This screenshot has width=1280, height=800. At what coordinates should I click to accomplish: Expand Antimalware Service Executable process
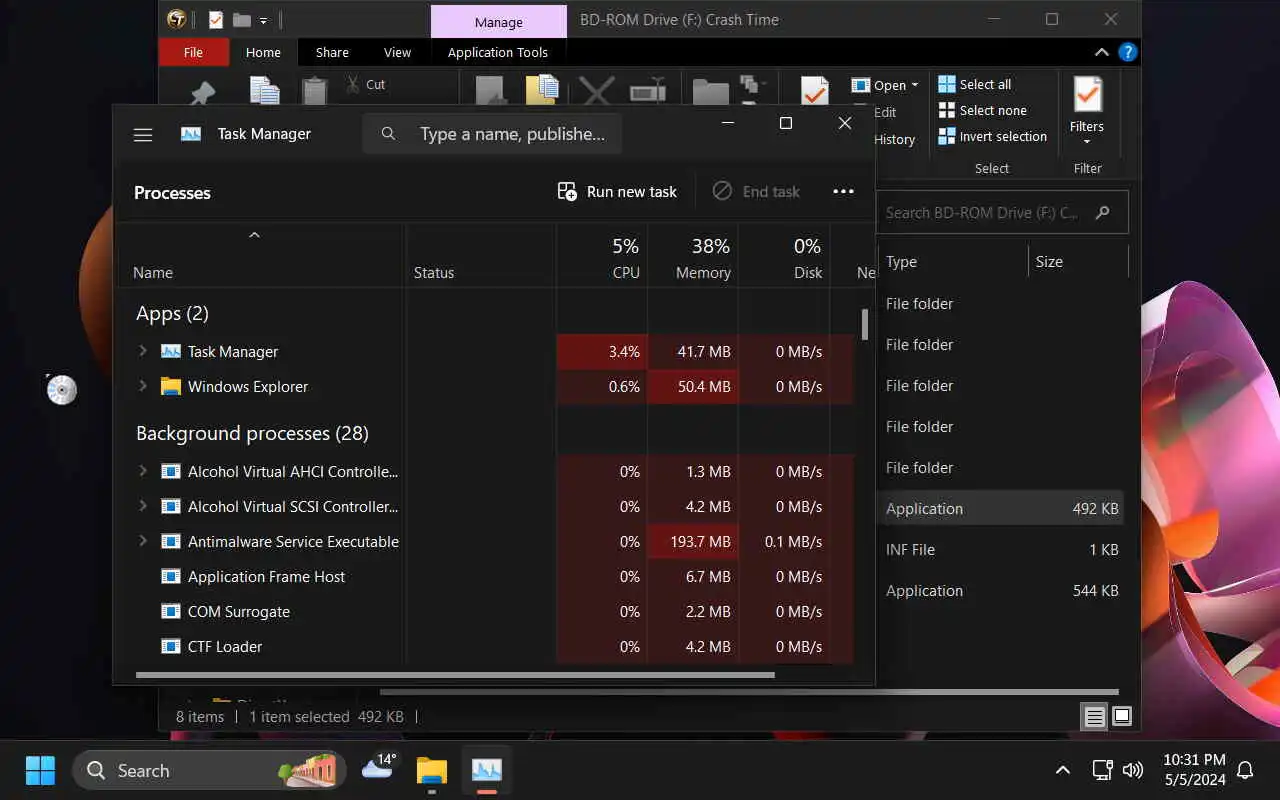click(x=142, y=541)
